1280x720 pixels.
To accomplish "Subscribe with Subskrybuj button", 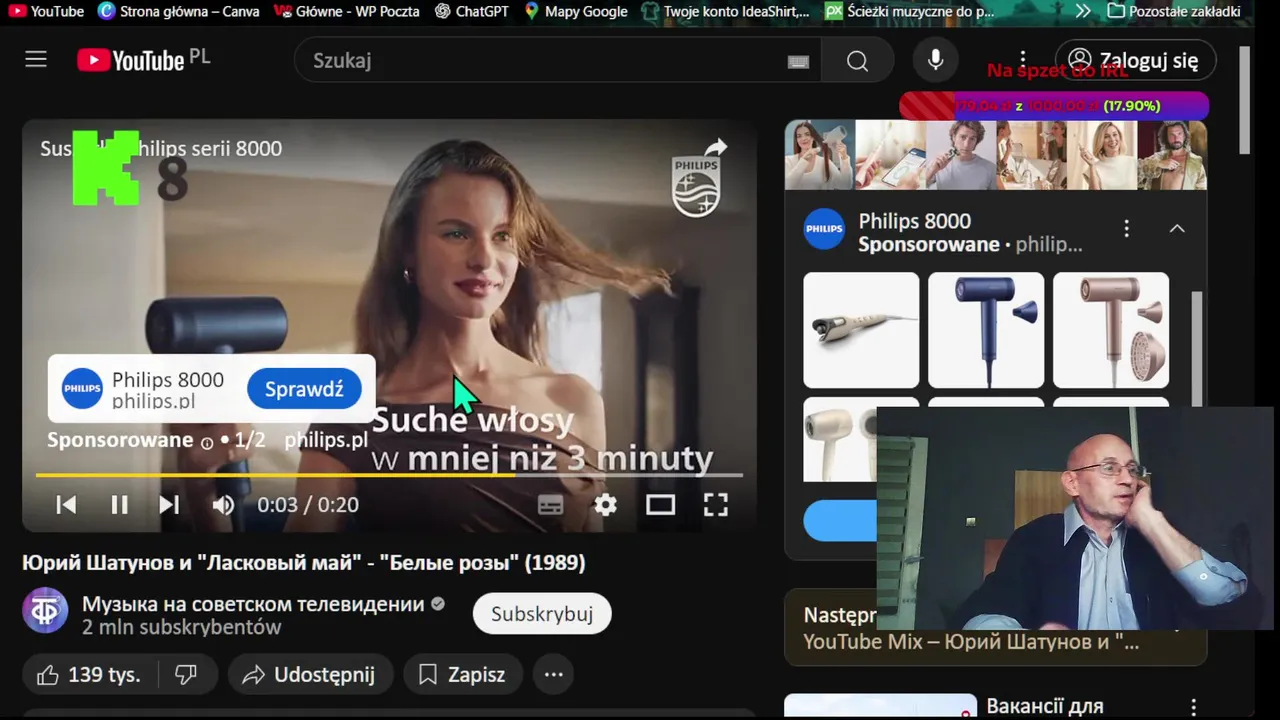I will [542, 614].
